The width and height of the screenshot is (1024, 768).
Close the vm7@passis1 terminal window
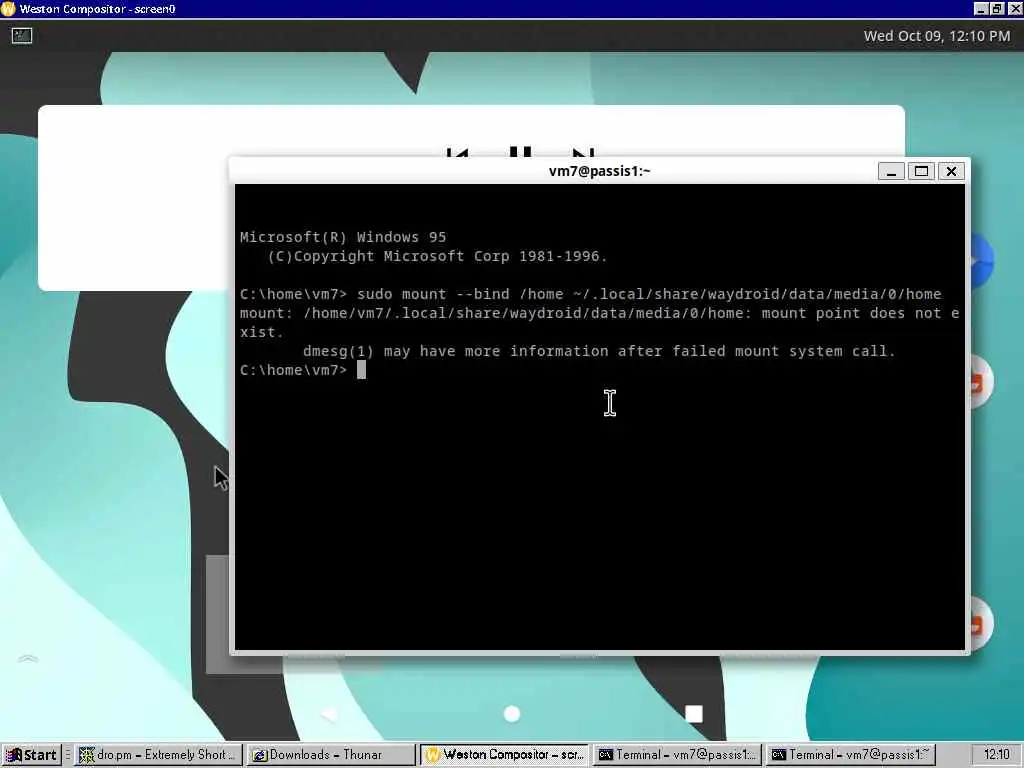pos(951,171)
